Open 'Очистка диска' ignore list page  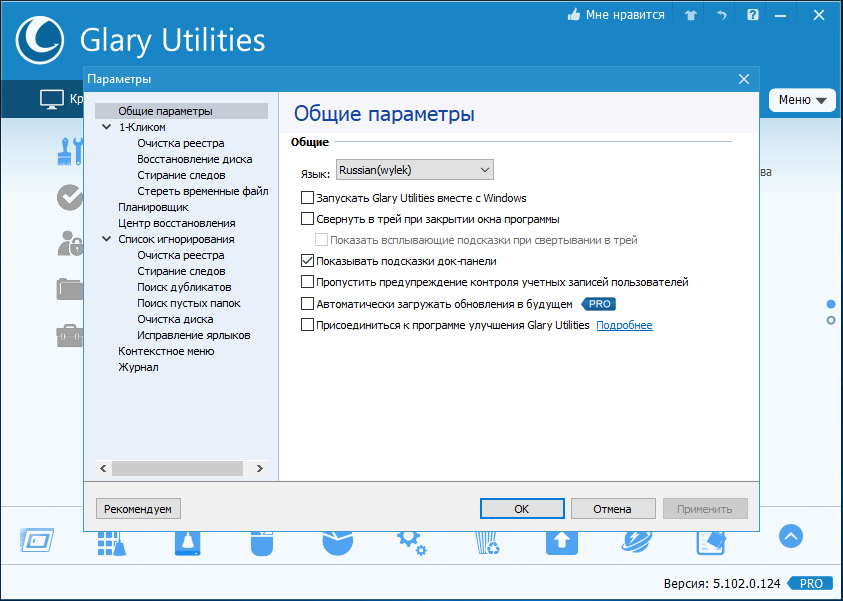tap(175, 319)
